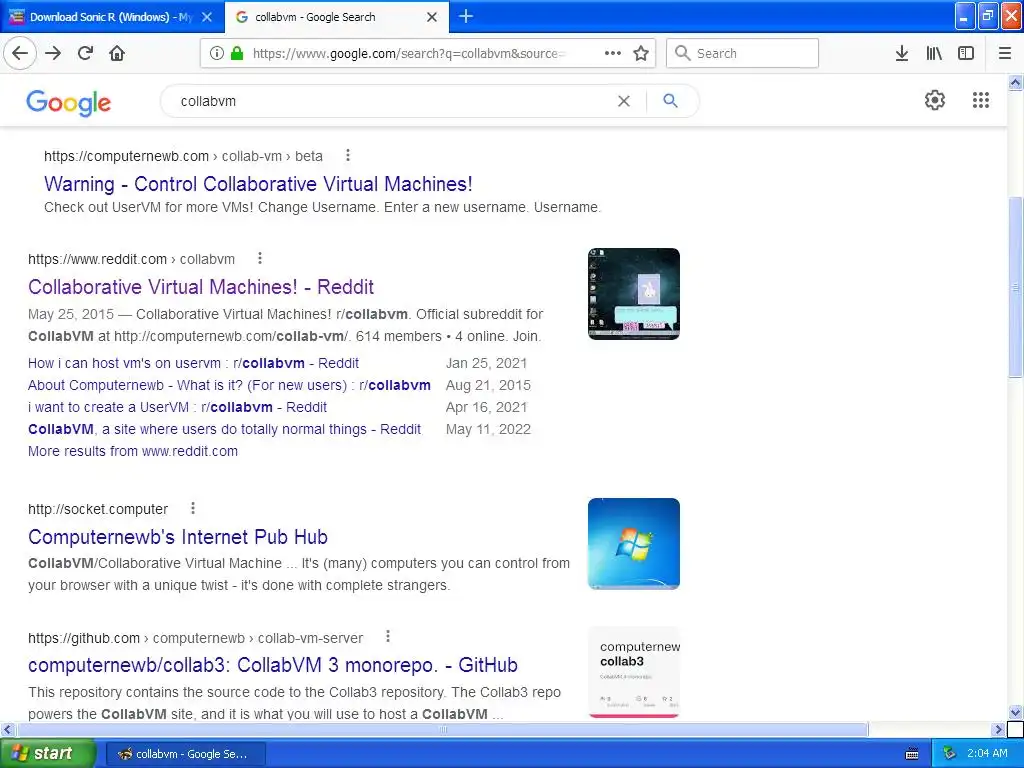
Task: Open the page actions three-dot menu
Action: coord(613,54)
